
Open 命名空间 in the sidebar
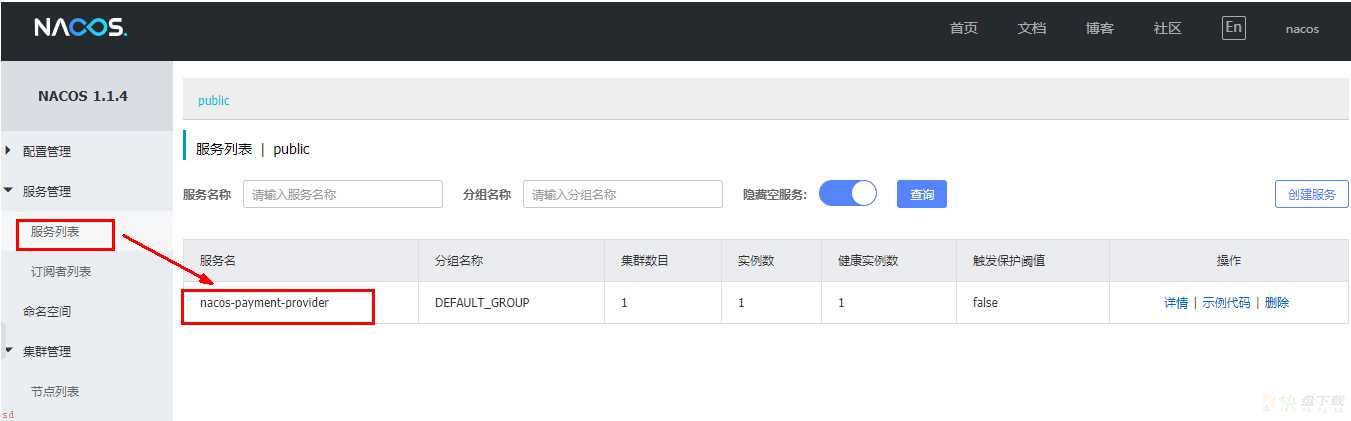point(47,312)
